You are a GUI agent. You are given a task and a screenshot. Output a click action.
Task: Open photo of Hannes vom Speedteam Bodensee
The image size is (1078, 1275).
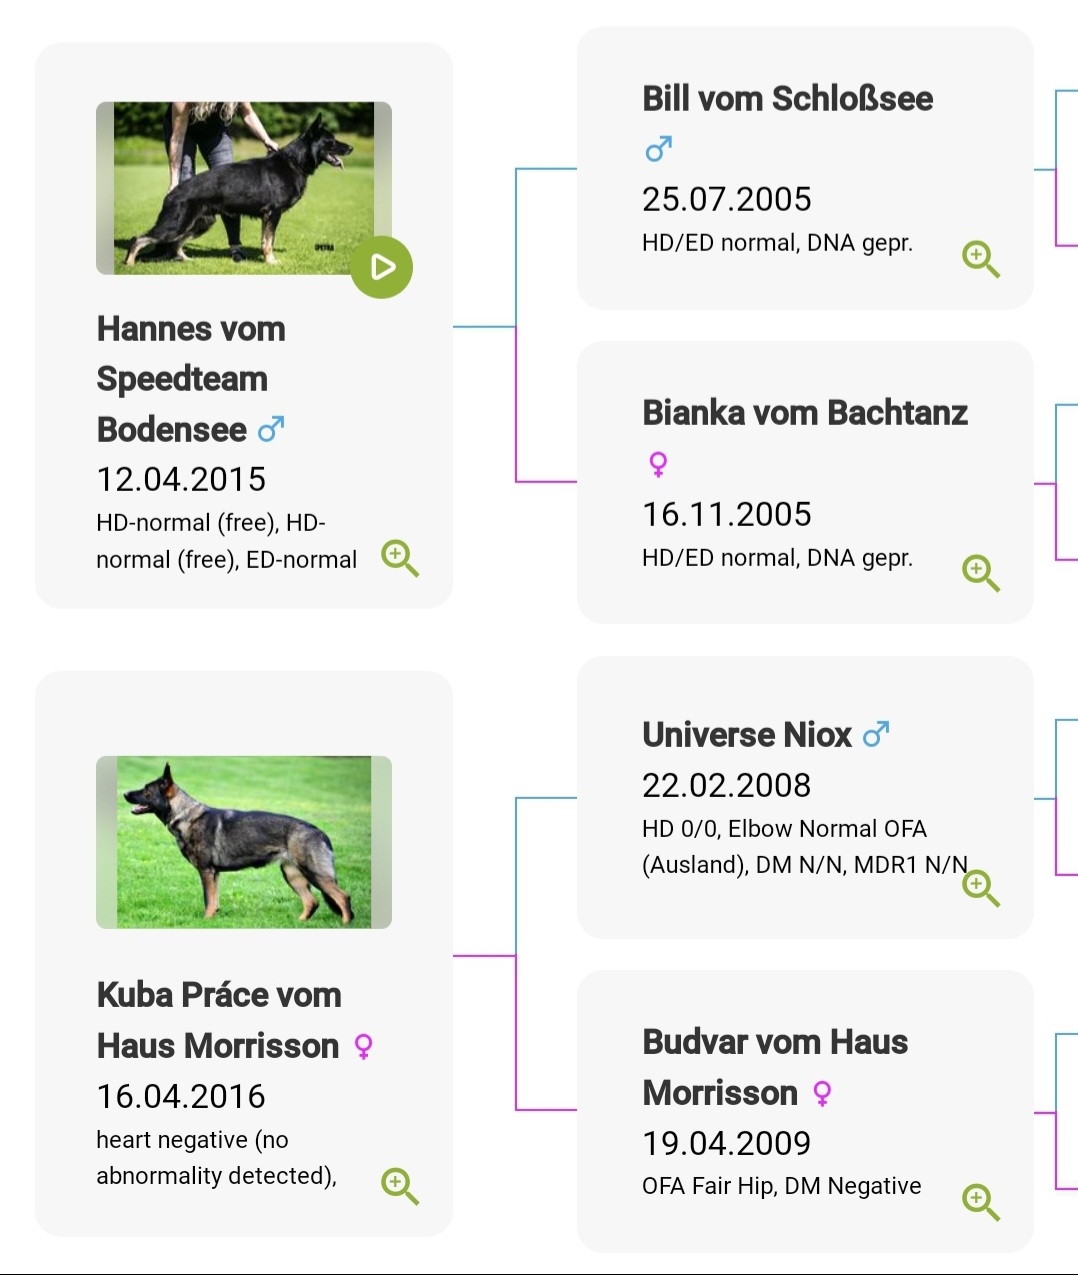click(x=243, y=187)
